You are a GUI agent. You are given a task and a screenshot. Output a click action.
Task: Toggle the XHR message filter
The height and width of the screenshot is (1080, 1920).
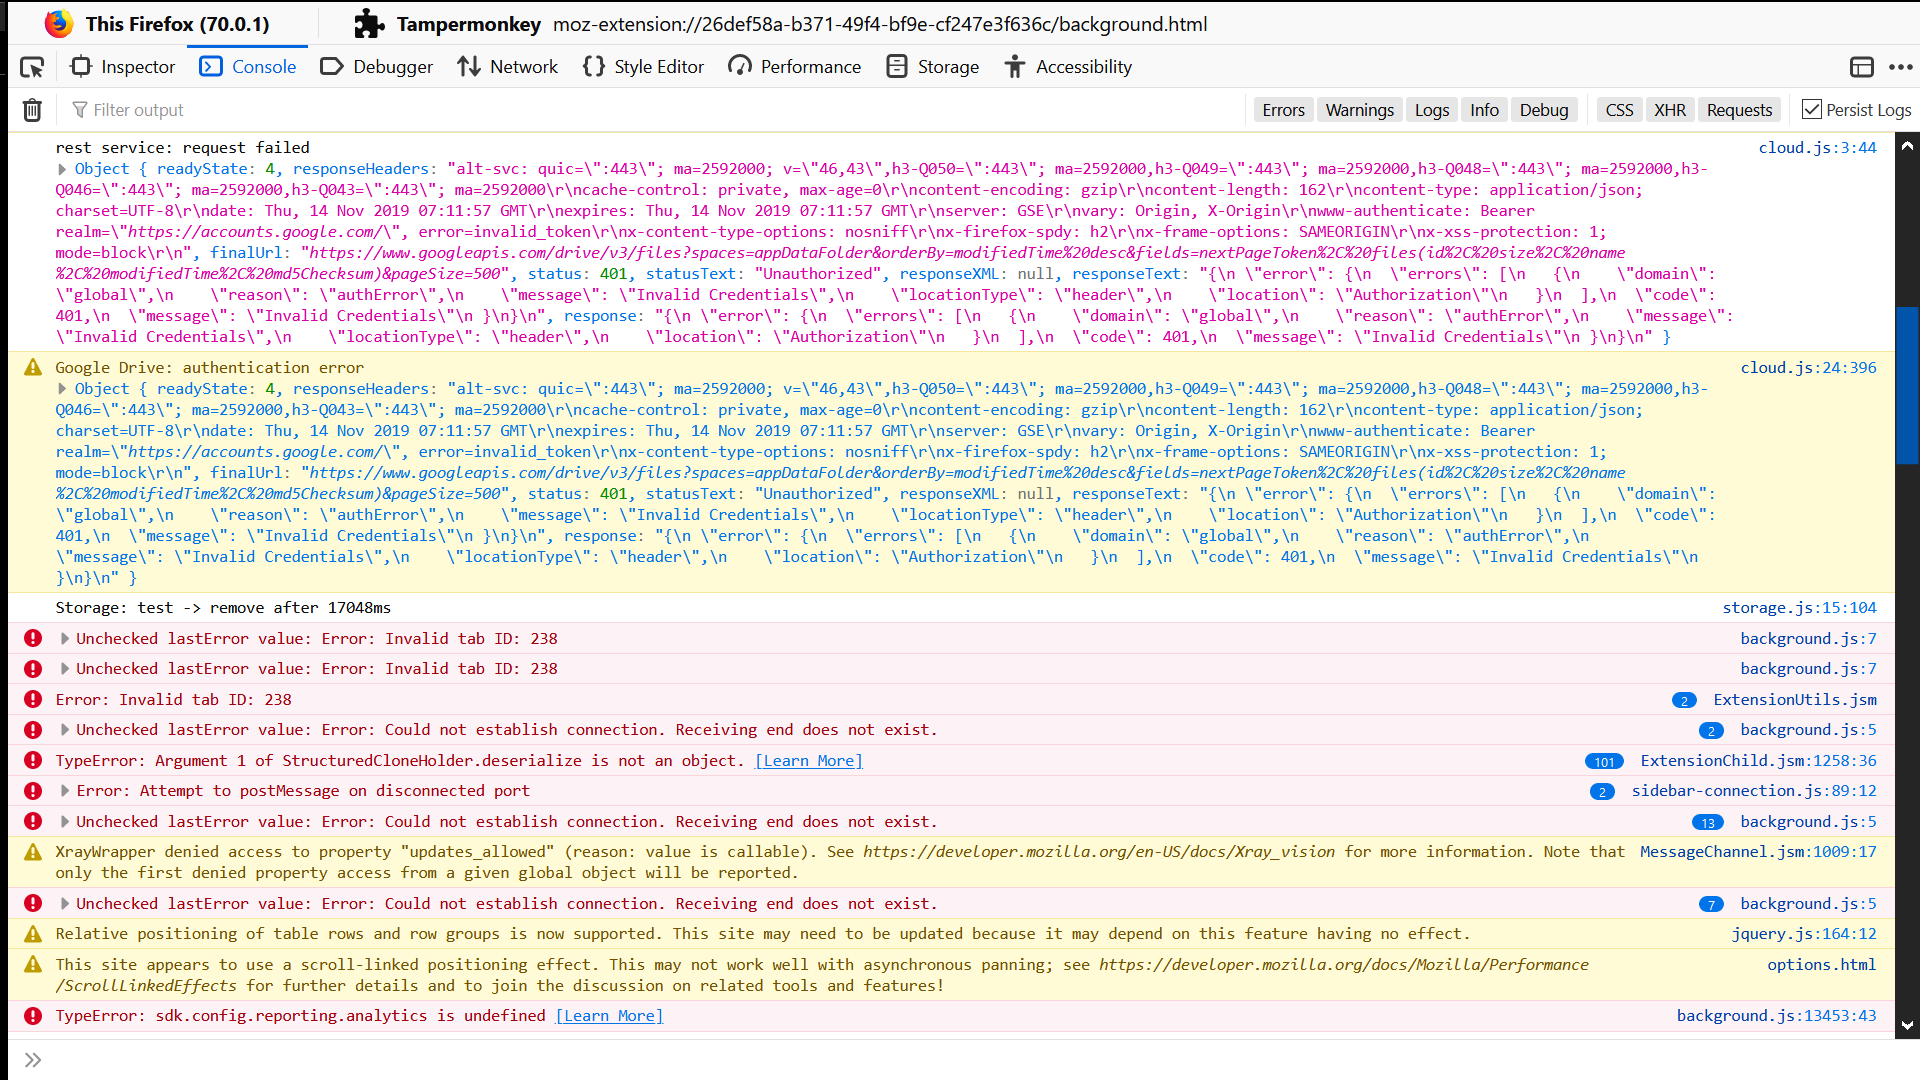pyautogui.click(x=1670, y=110)
